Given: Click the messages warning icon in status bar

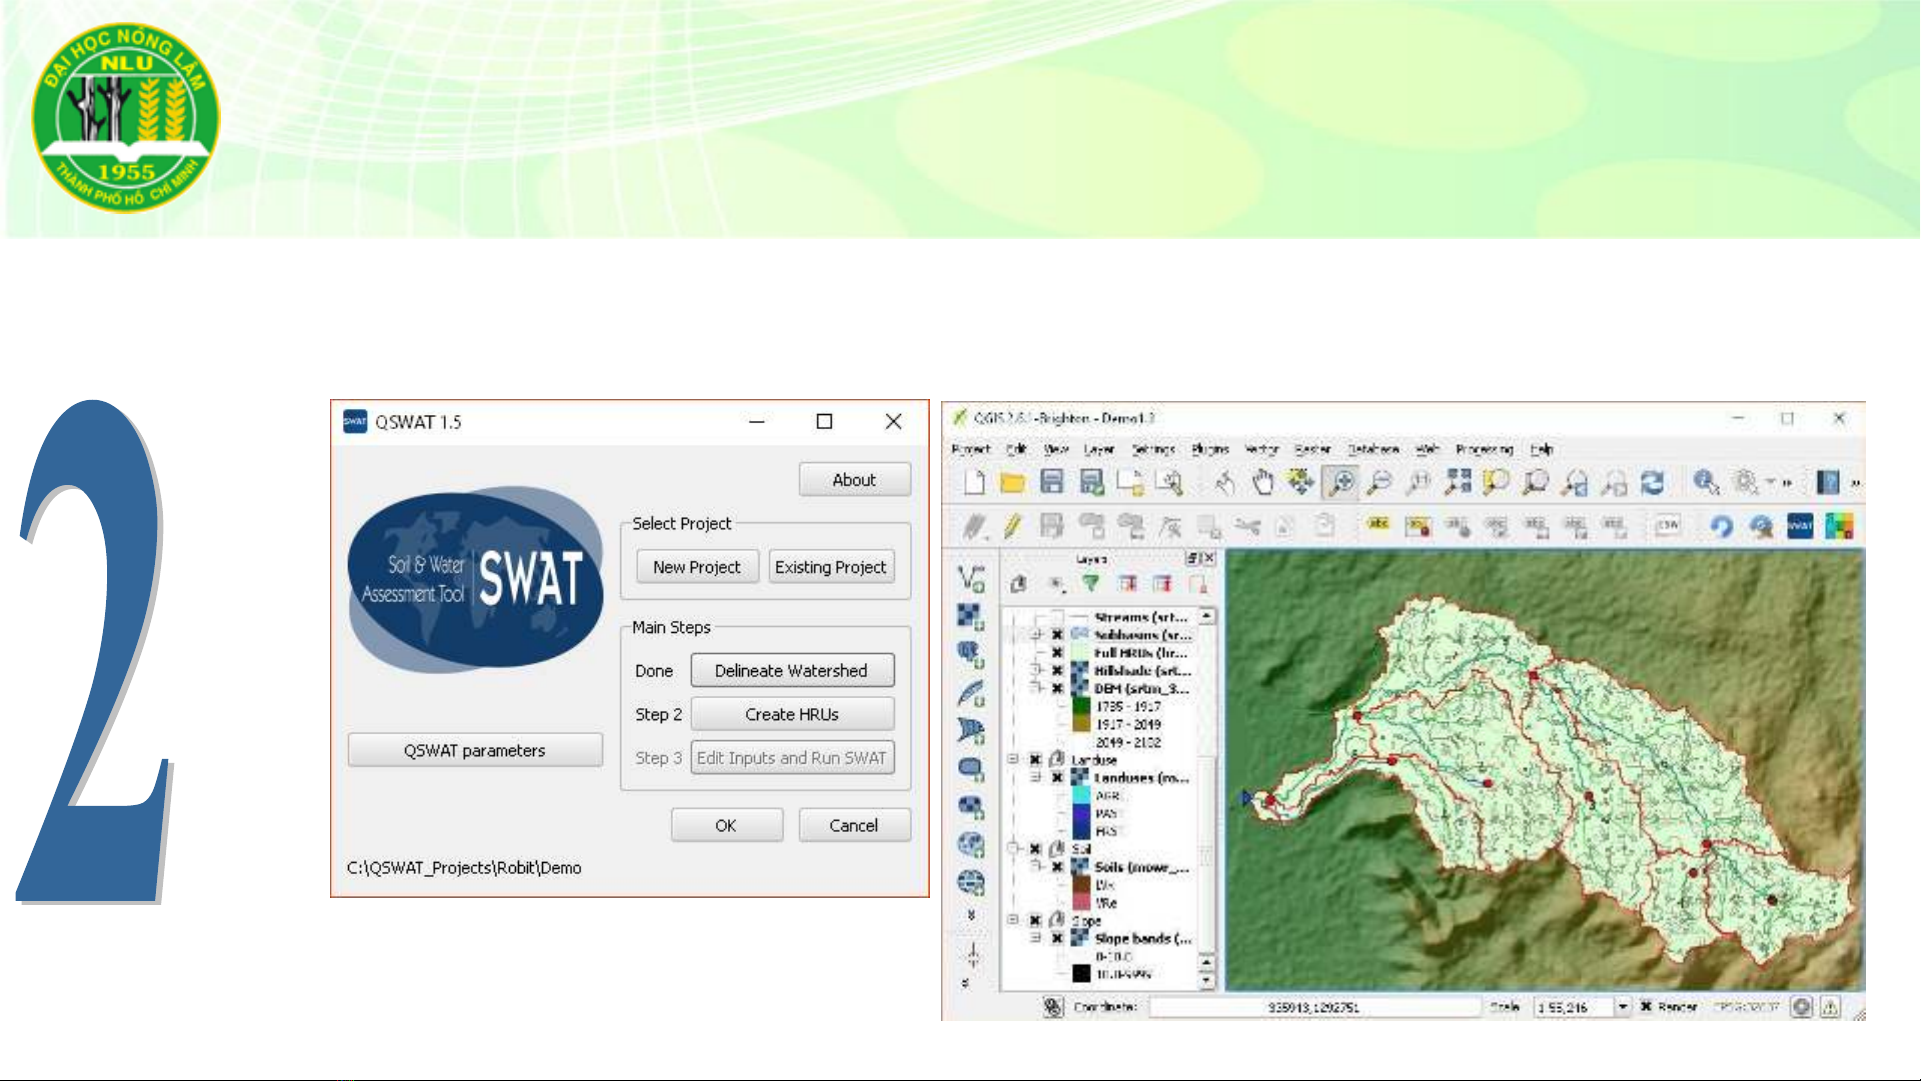Looking at the screenshot, I should point(1830,1007).
